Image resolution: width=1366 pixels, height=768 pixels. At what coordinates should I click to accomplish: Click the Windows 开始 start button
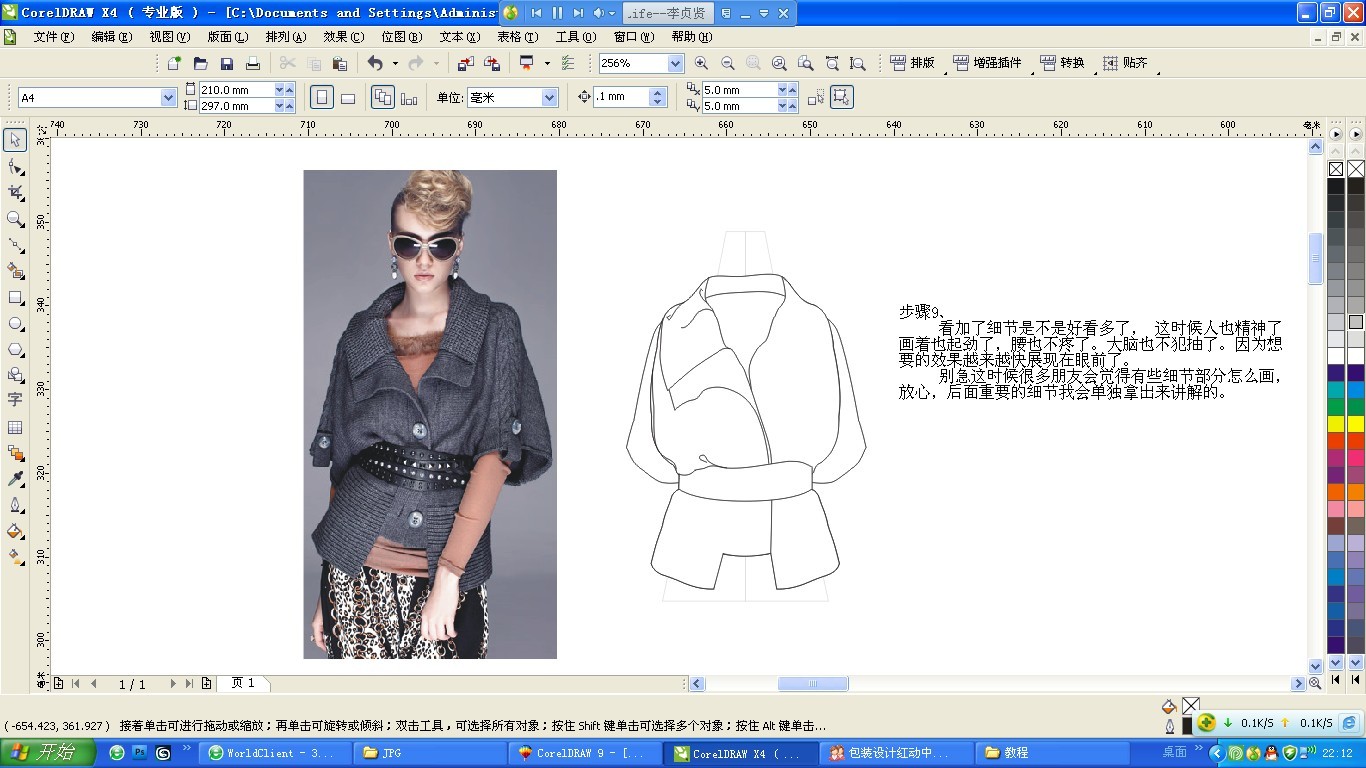48,753
